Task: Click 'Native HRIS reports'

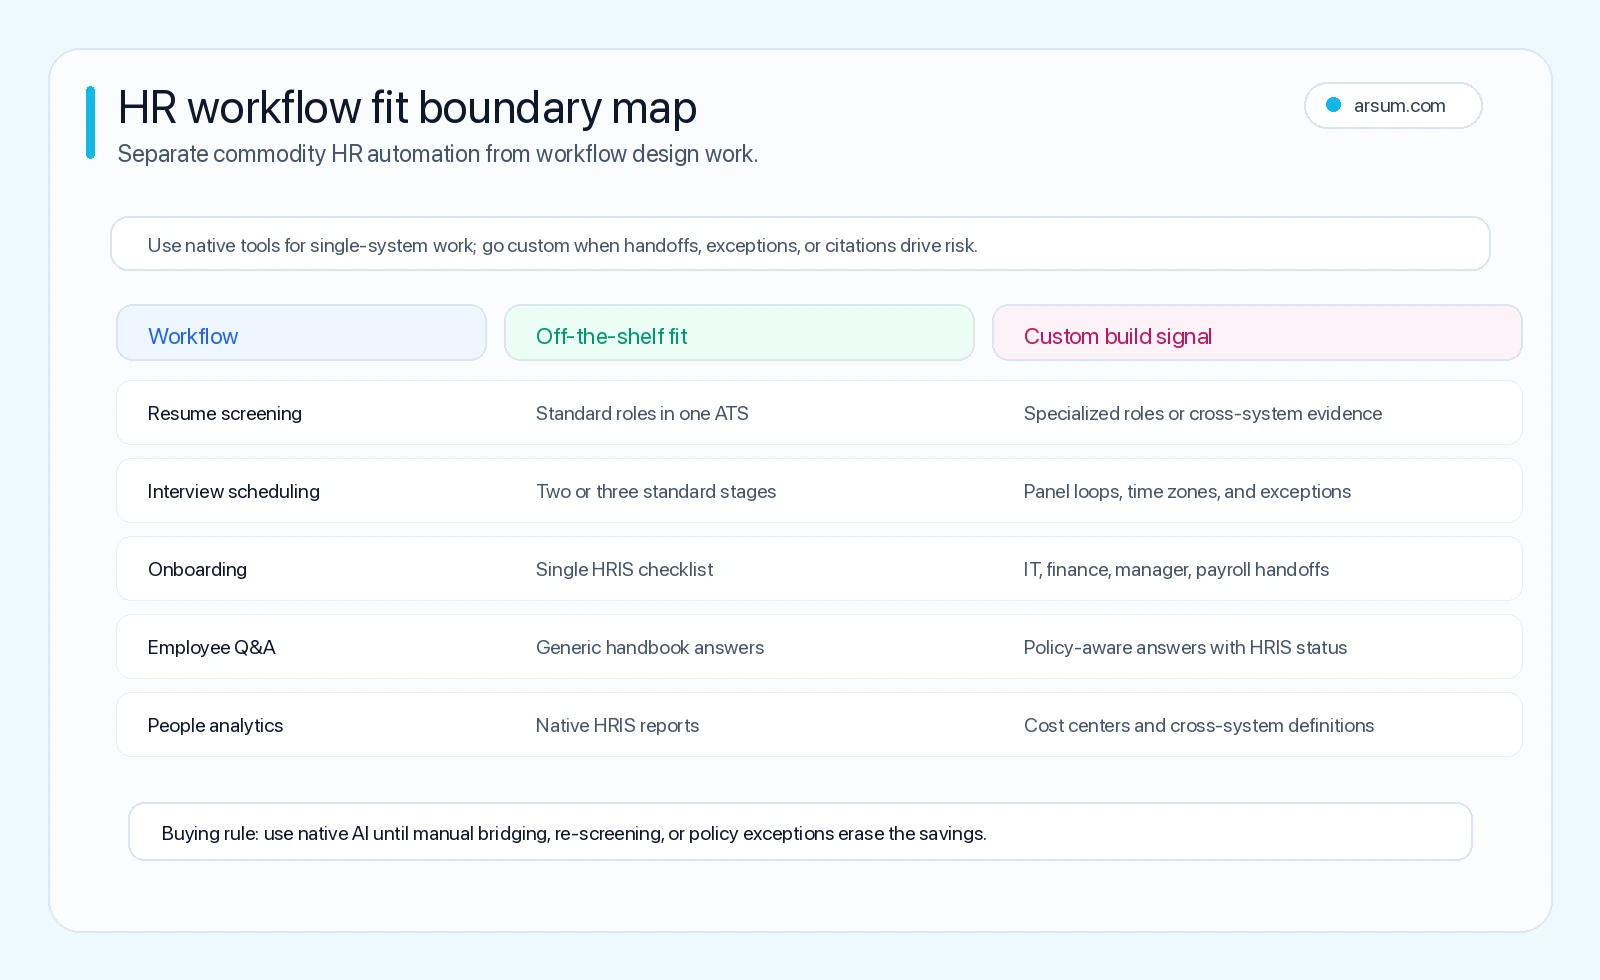Action: point(617,725)
